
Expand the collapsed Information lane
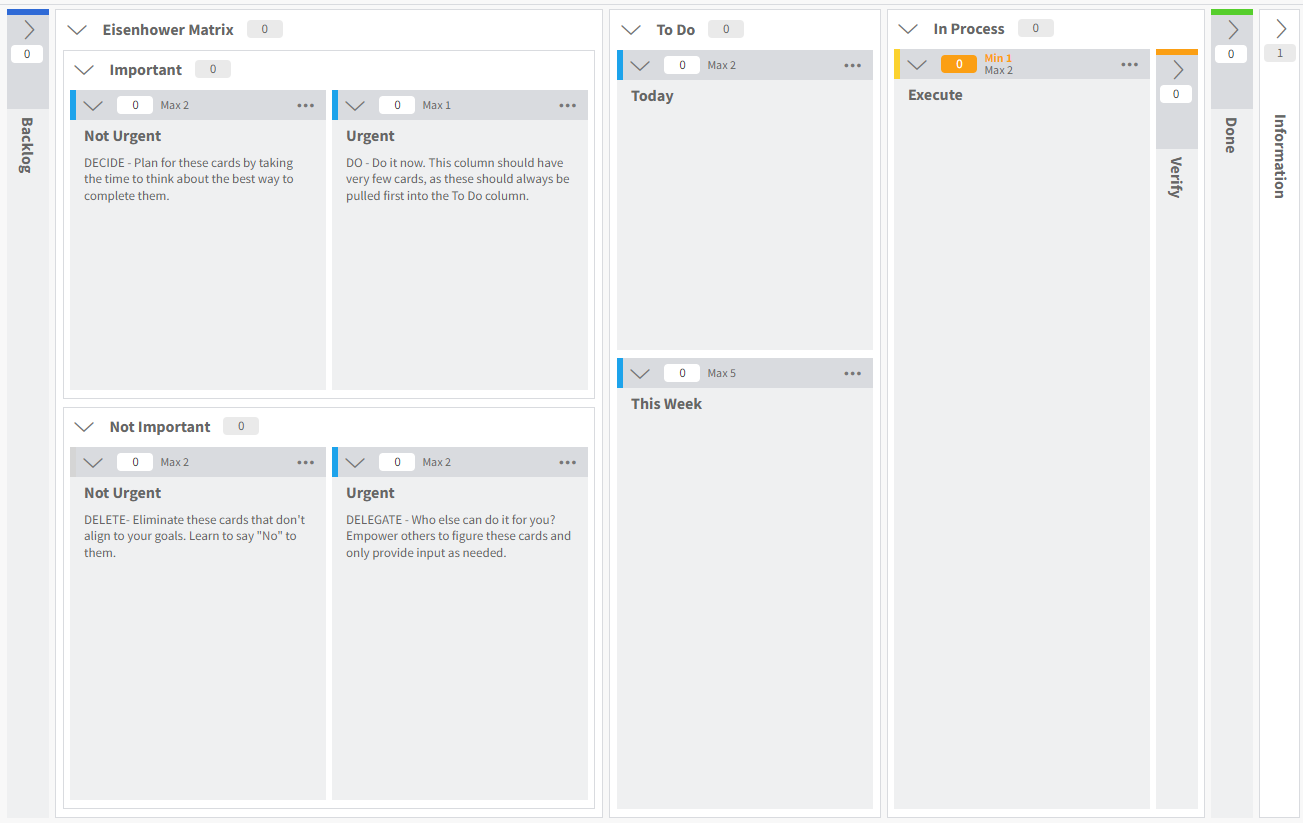[x=1280, y=29]
